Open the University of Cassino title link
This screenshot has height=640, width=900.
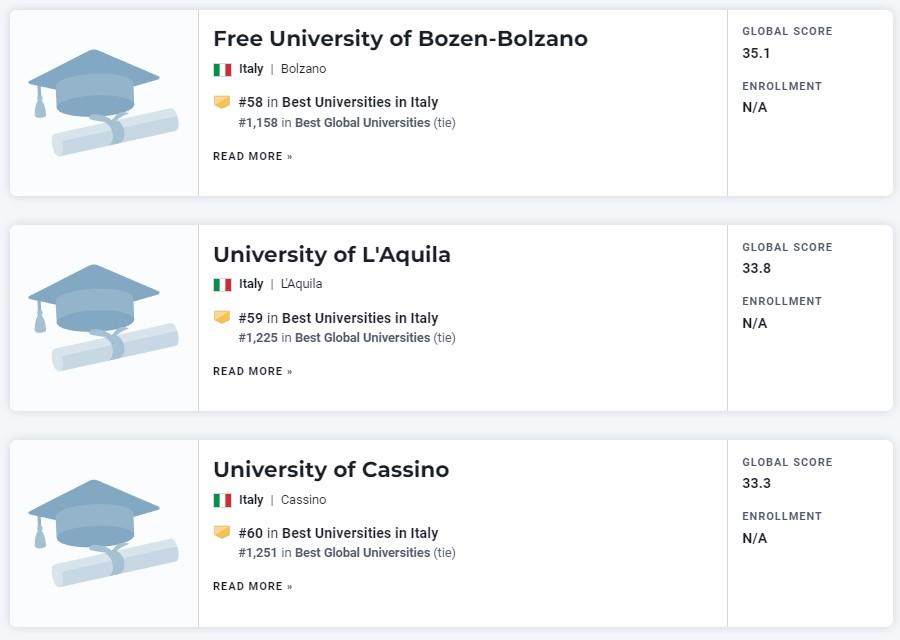(x=331, y=470)
